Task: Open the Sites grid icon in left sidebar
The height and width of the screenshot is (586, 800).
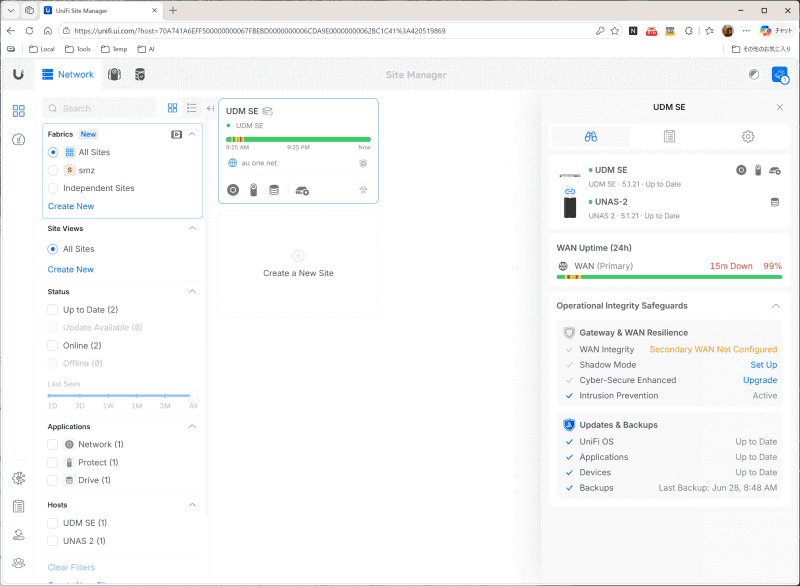Action: [19, 111]
